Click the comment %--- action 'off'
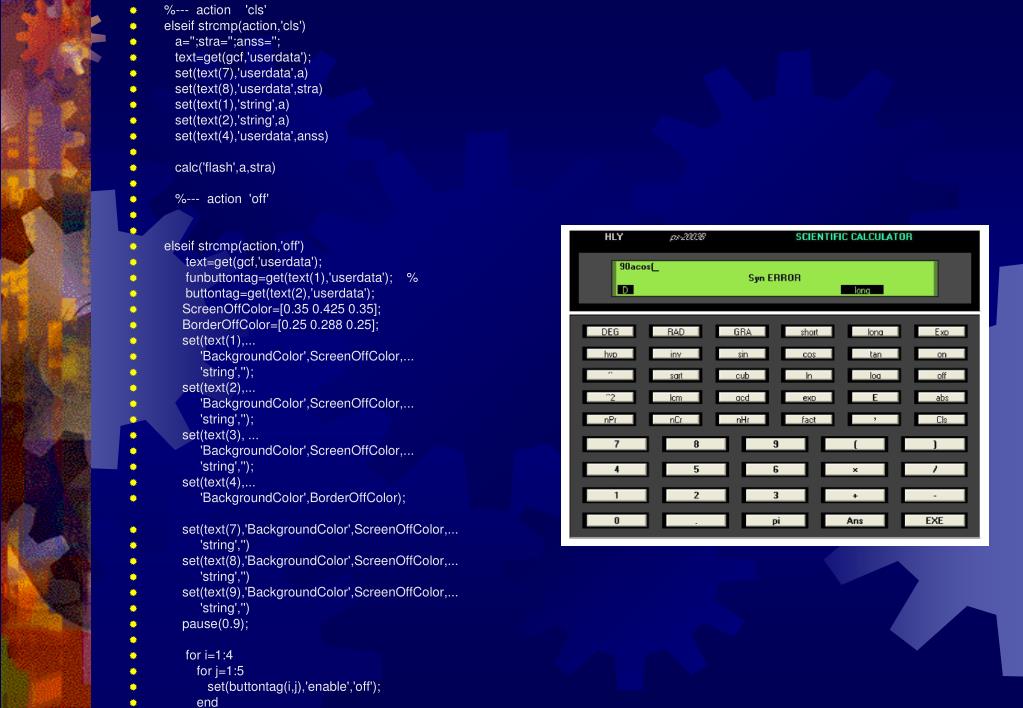The height and width of the screenshot is (708, 1023). click(x=222, y=199)
